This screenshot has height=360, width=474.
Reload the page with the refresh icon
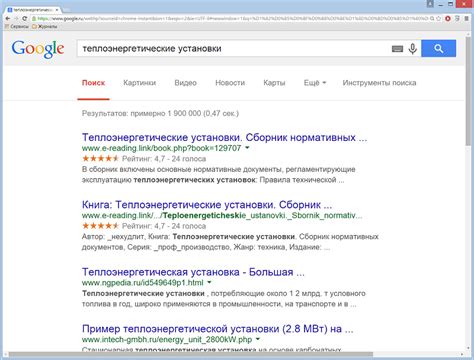coord(24,19)
